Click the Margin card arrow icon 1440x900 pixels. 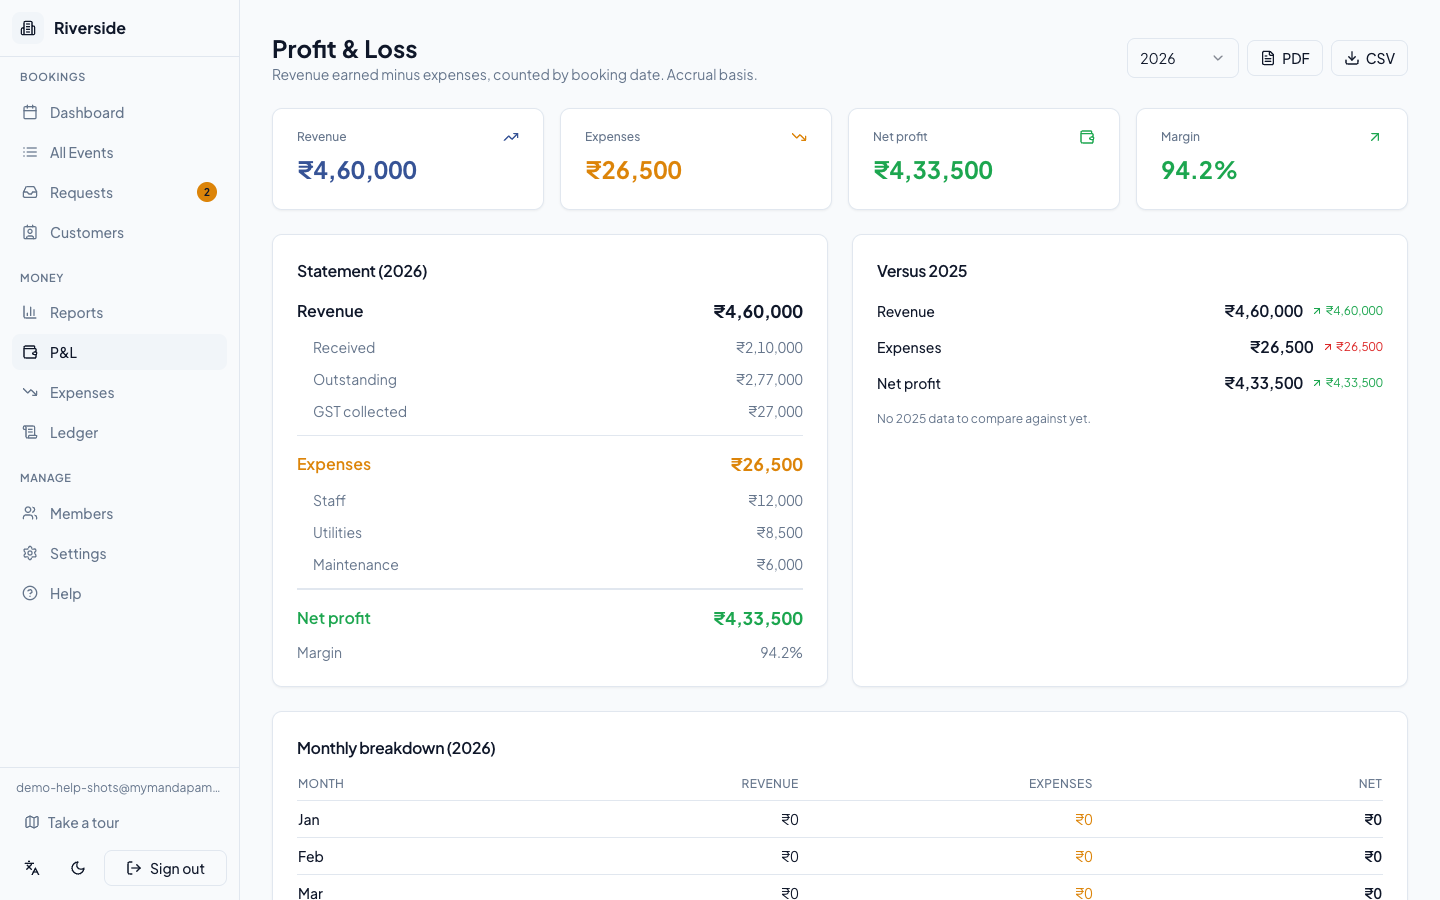coord(1375,137)
